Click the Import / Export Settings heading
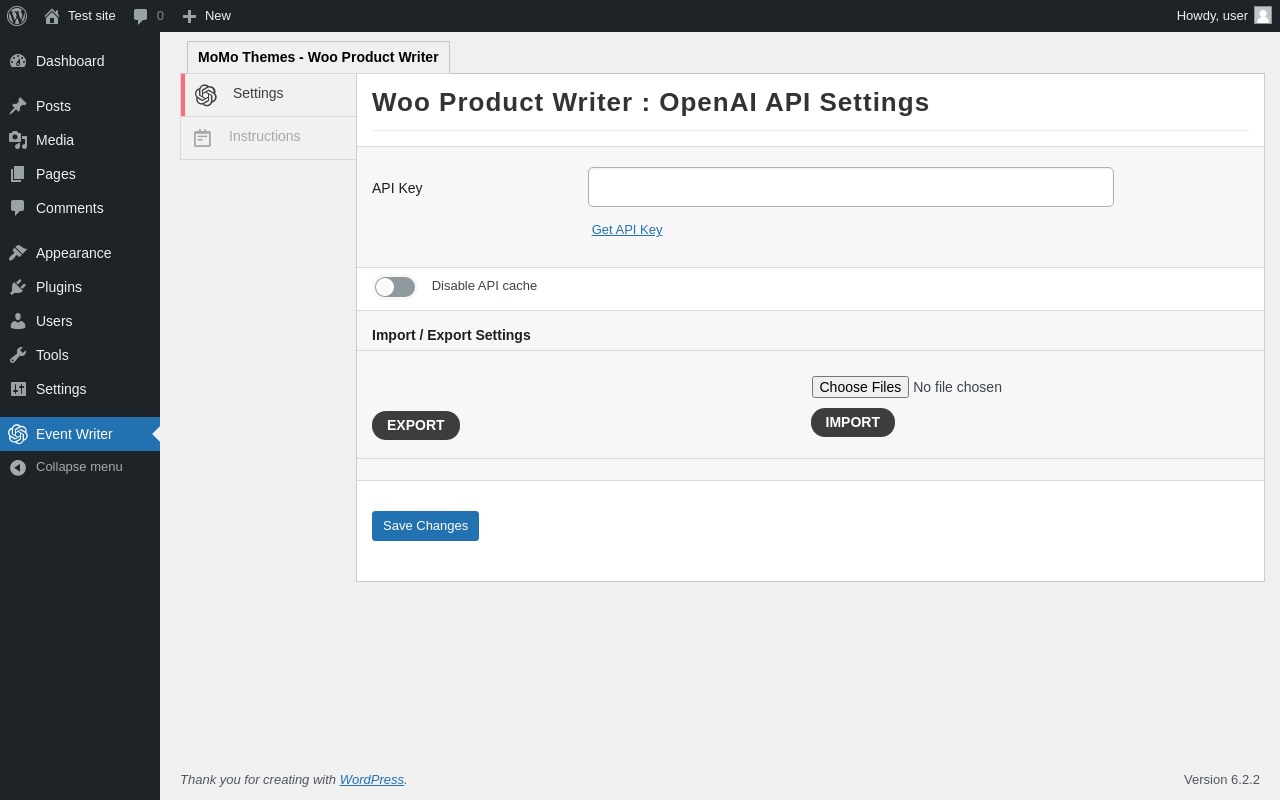 pos(451,335)
